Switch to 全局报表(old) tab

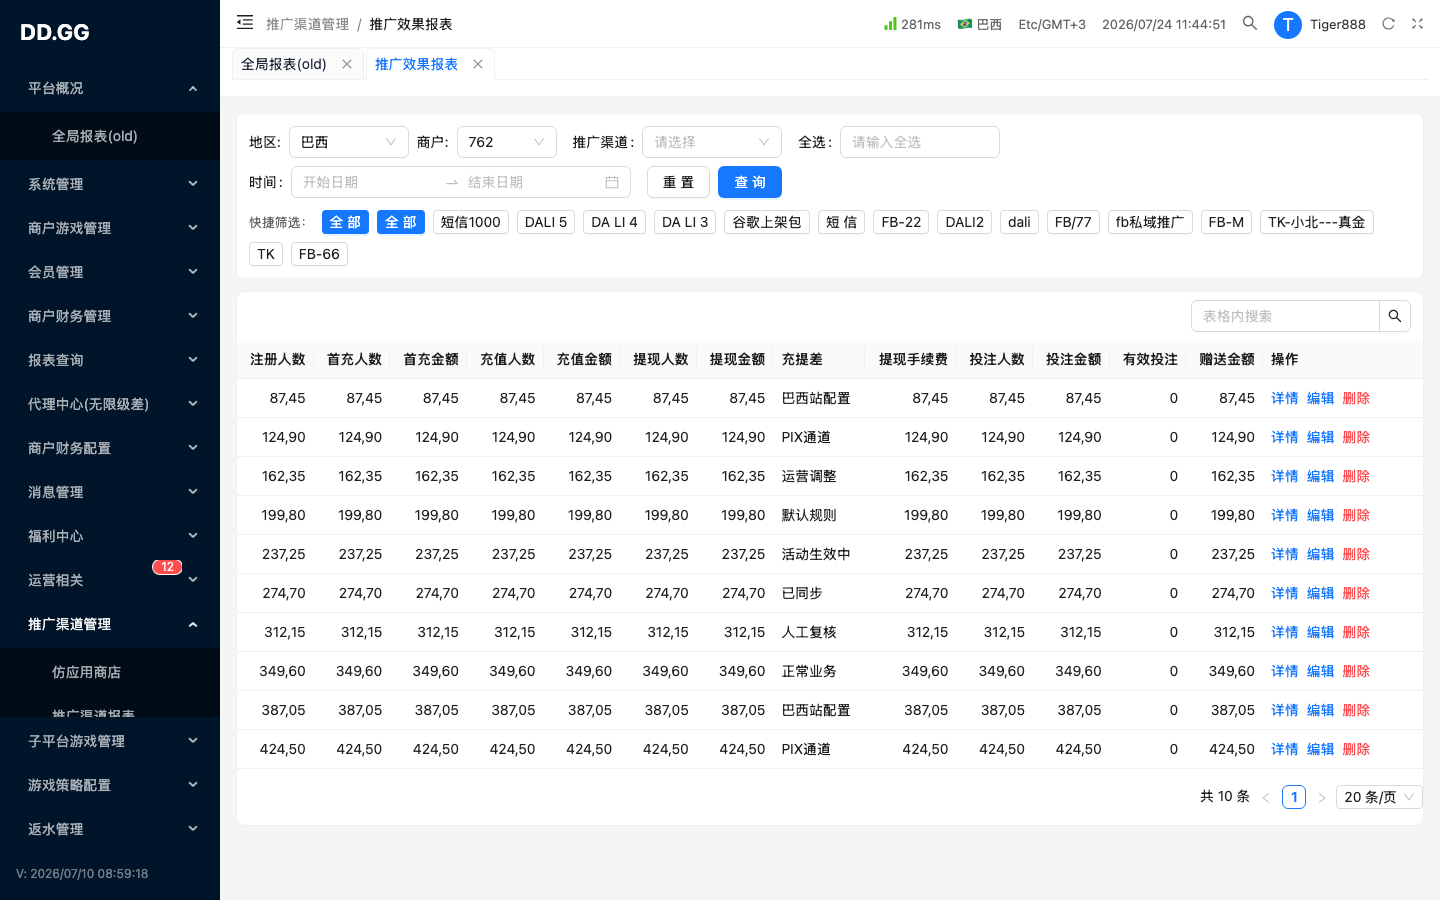click(284, 64)
